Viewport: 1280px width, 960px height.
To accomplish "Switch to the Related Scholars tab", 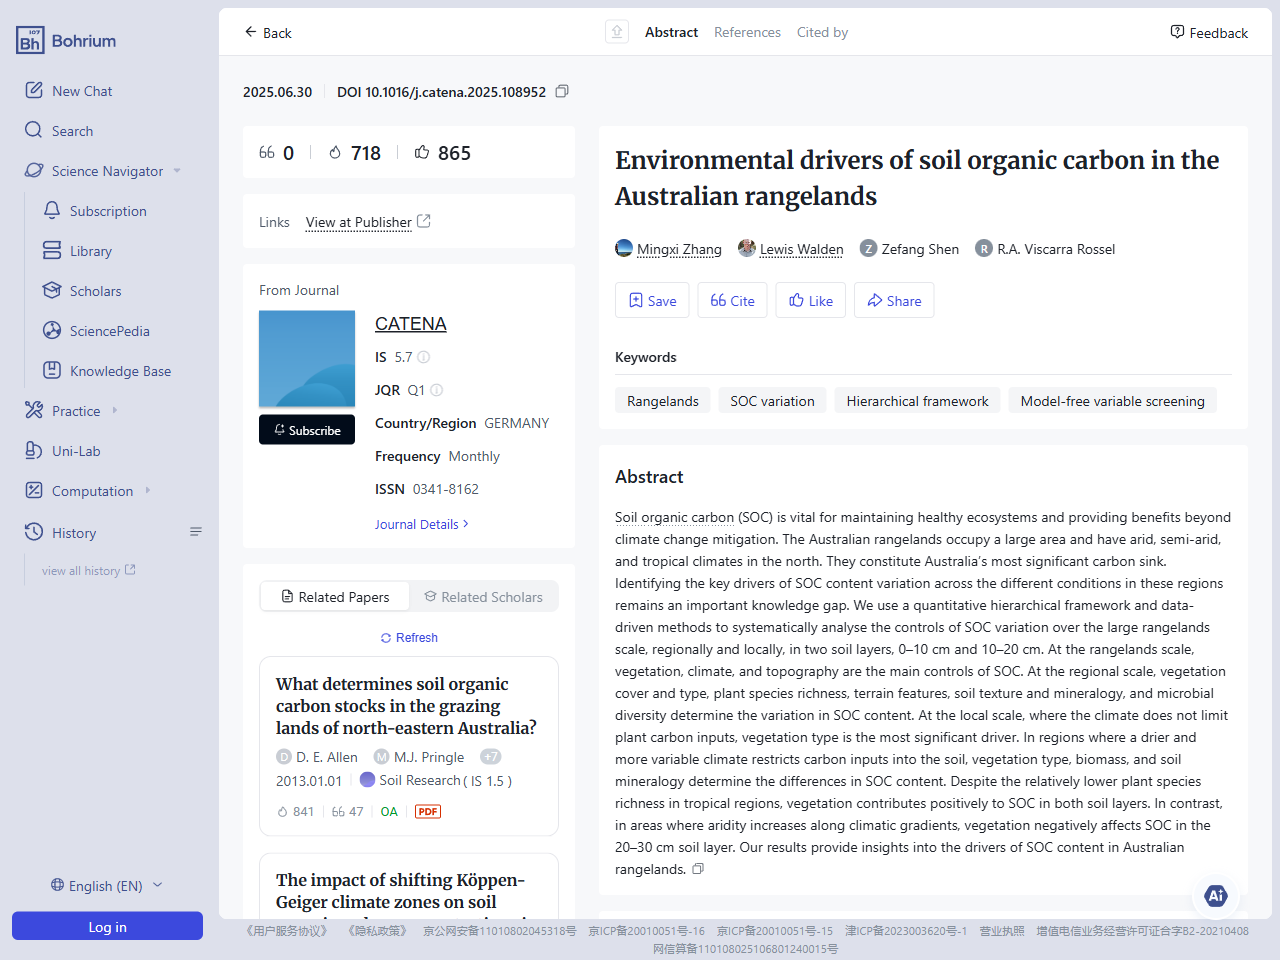I will [x=484, y=596].
